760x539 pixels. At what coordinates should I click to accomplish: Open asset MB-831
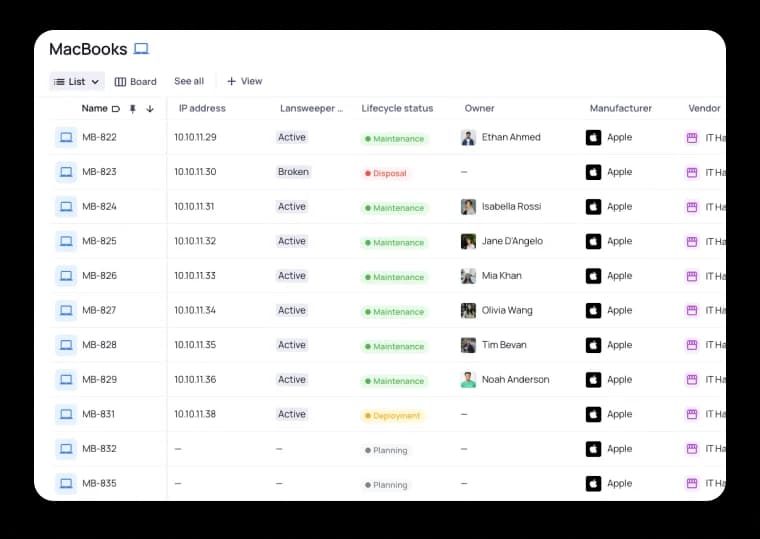98,414
